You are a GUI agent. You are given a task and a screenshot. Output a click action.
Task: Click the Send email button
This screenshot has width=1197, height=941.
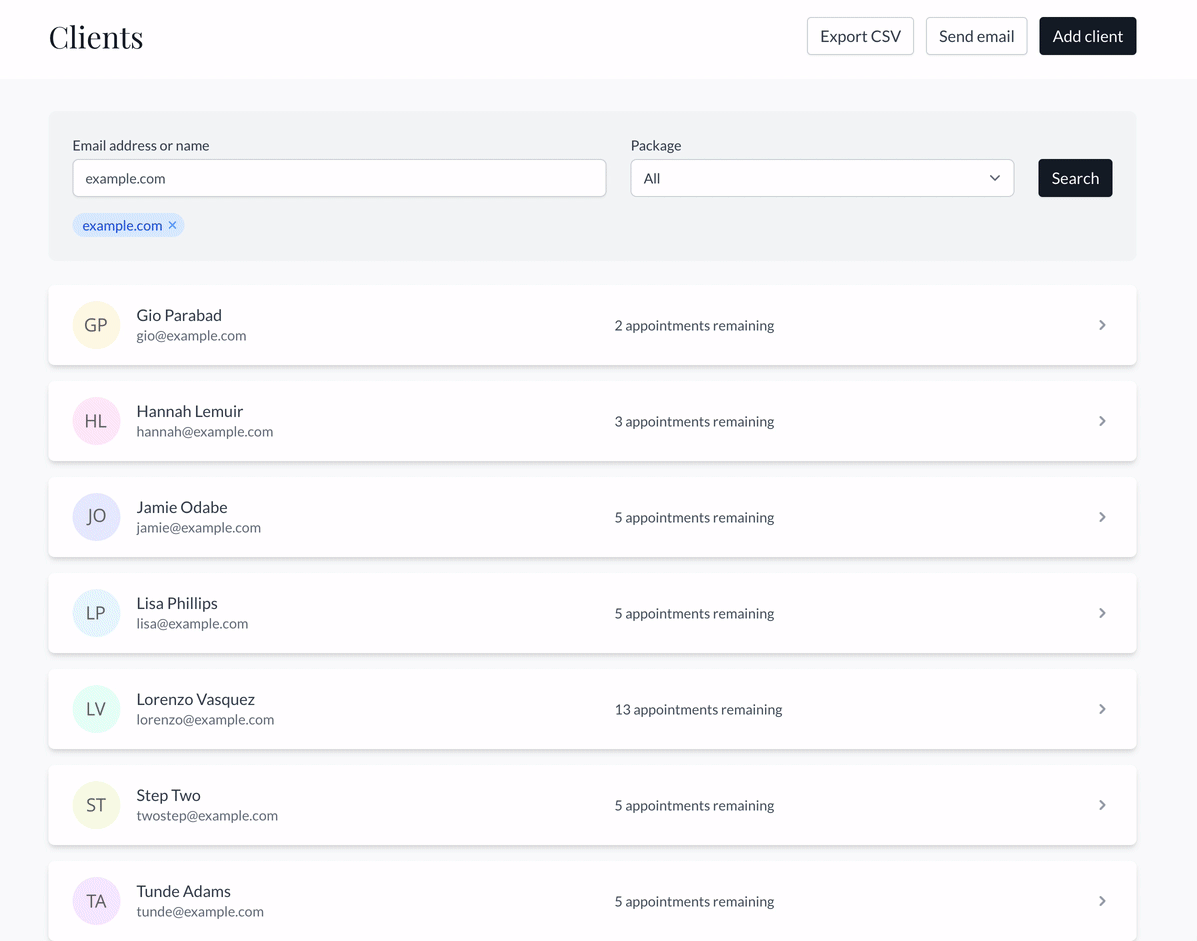click(976, 36)
